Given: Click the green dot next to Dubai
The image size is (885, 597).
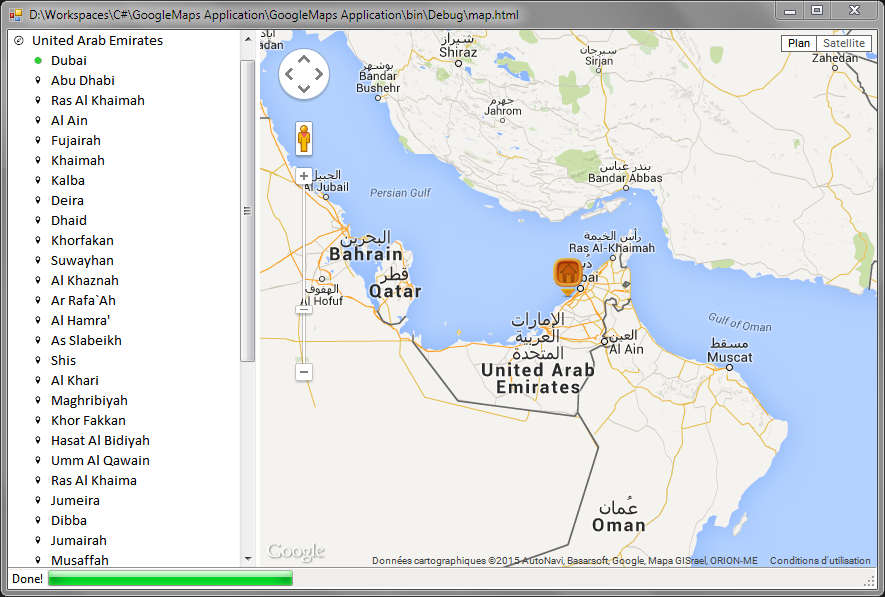Looking at the screenshot, I should (x=38, y=60).
